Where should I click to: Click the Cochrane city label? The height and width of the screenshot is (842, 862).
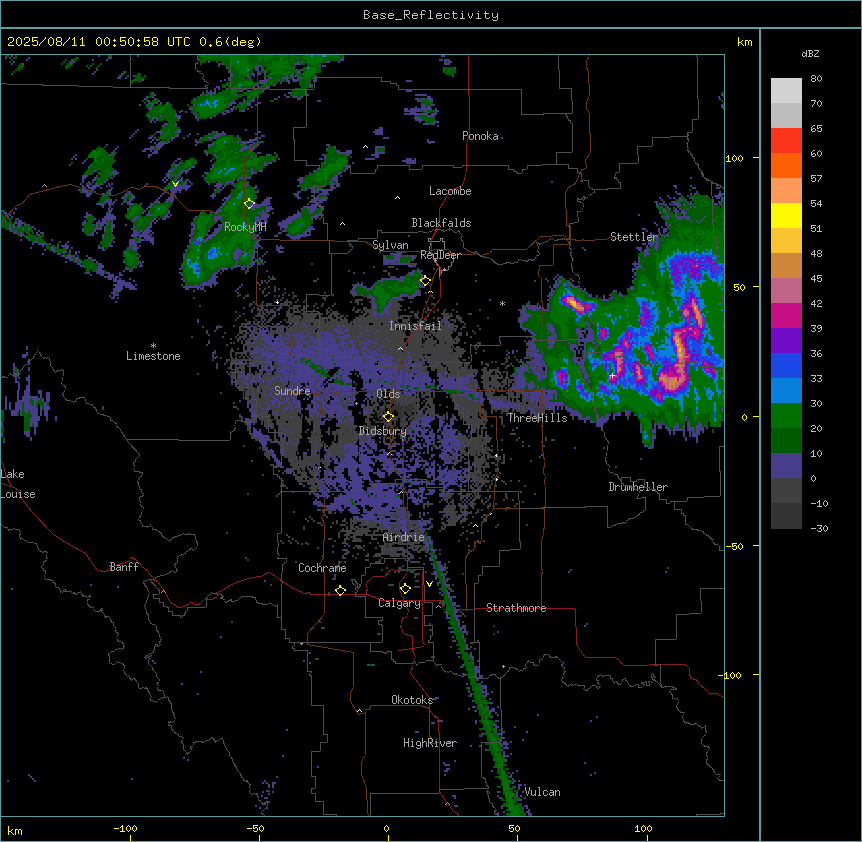click(x=322, y=568)
